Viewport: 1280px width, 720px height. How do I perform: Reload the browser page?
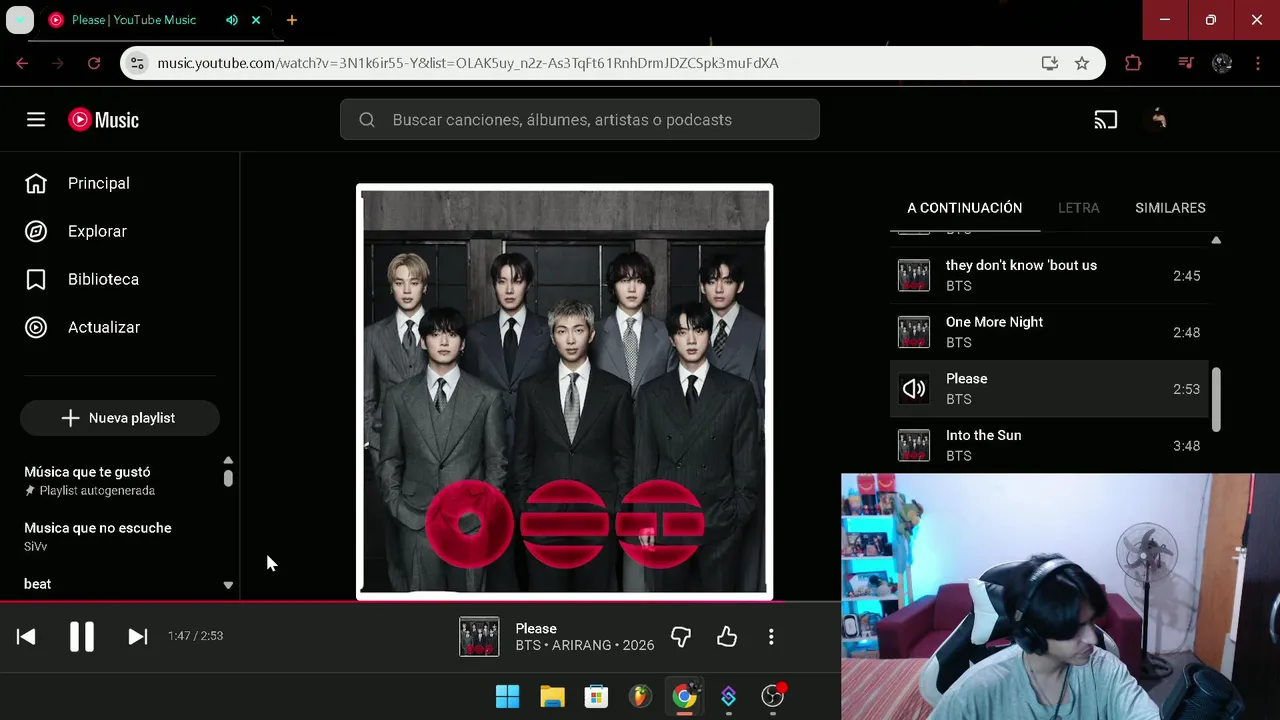(94, 63)
